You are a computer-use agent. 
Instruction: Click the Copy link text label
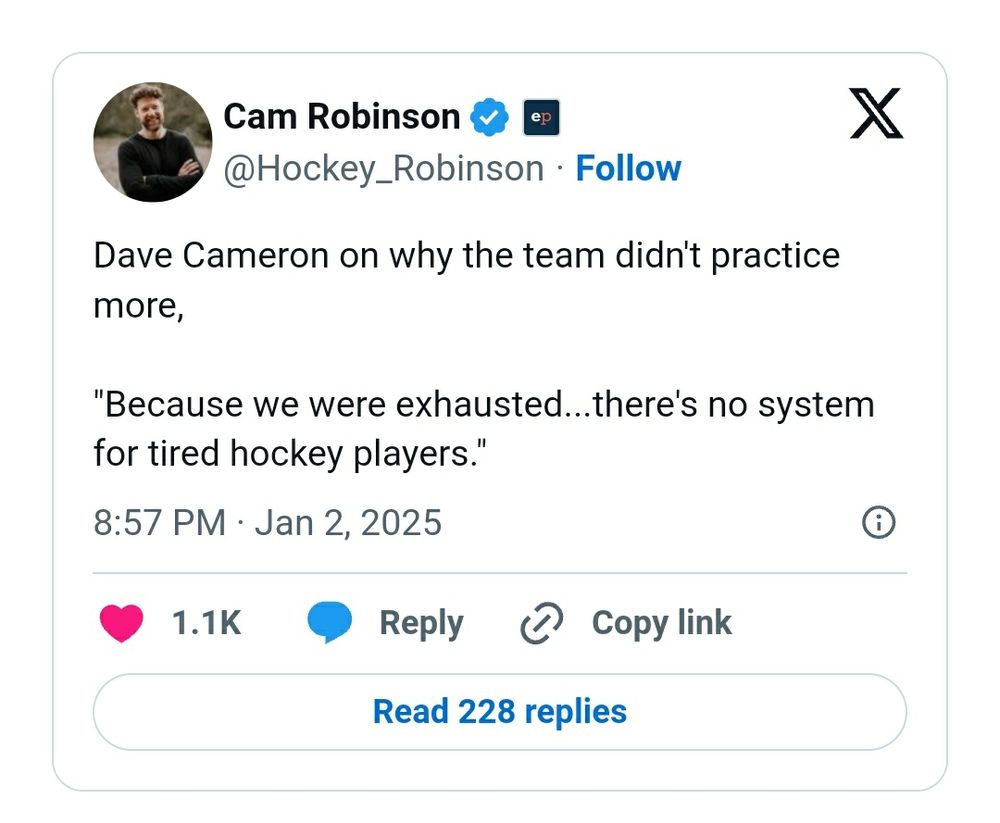(661, 623)
